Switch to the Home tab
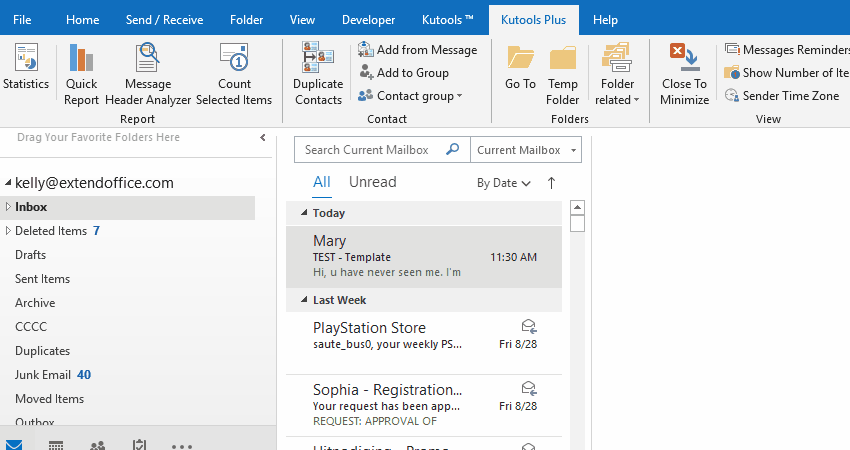Image resolution: width=850 pixels, height=450 pixels. (82, 20)
